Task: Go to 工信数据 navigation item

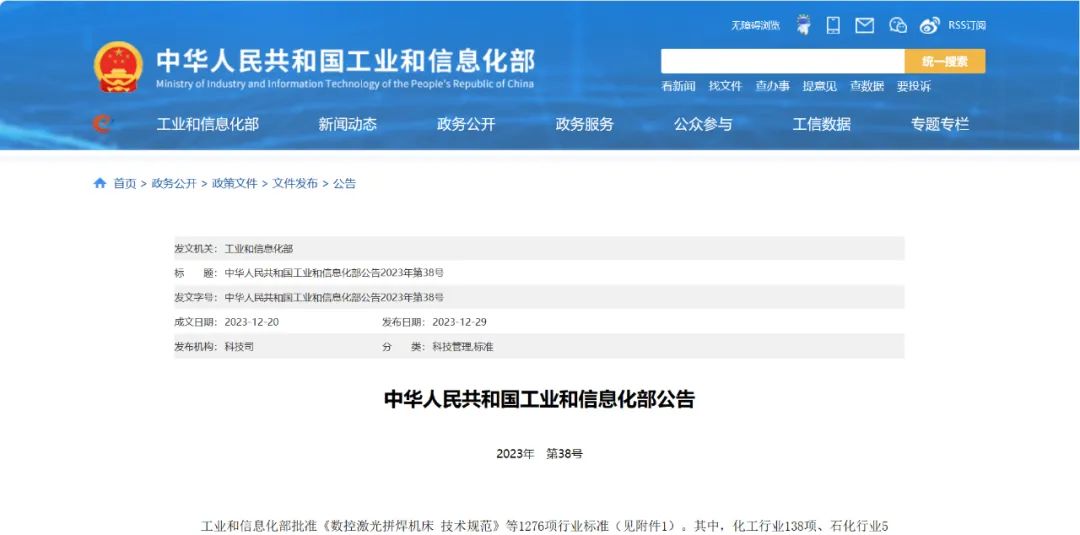Action: pyautogui.click(x=821, y=124)
